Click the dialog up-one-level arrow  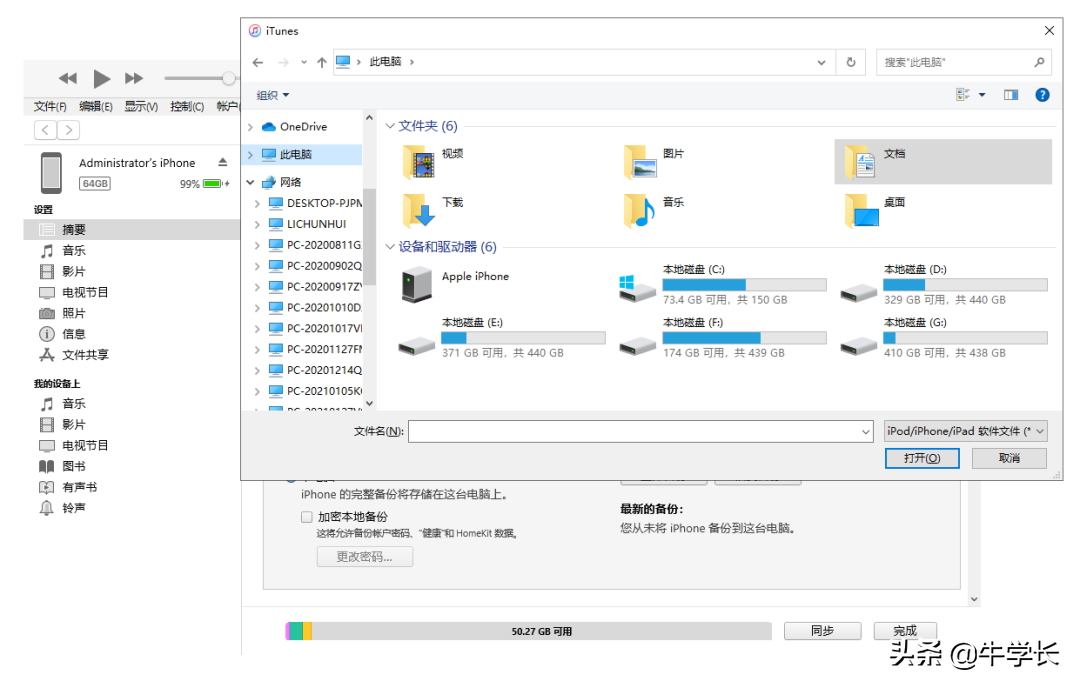pos(322,62)
